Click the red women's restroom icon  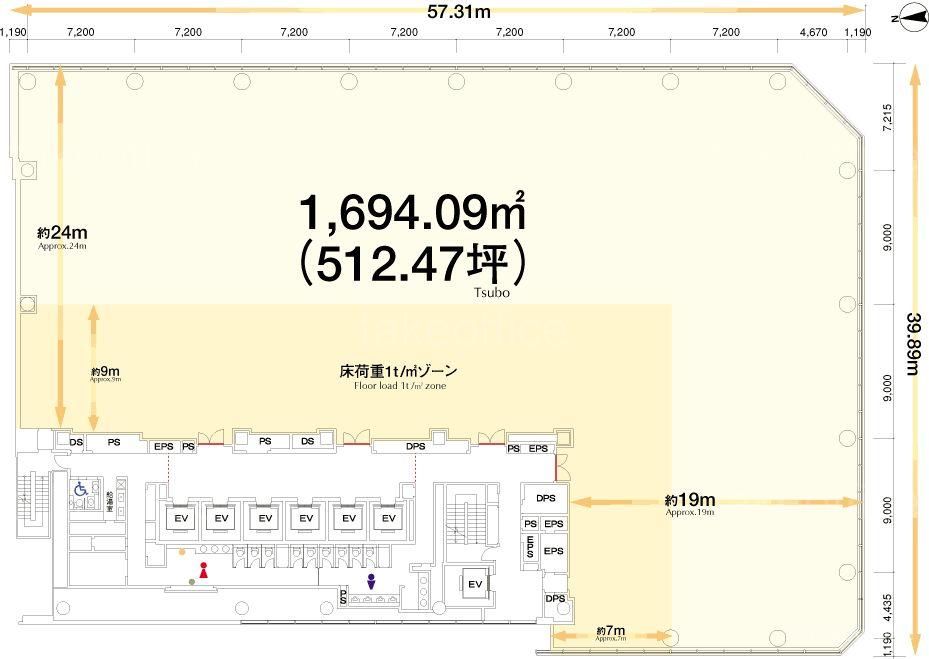click(203, 571)
